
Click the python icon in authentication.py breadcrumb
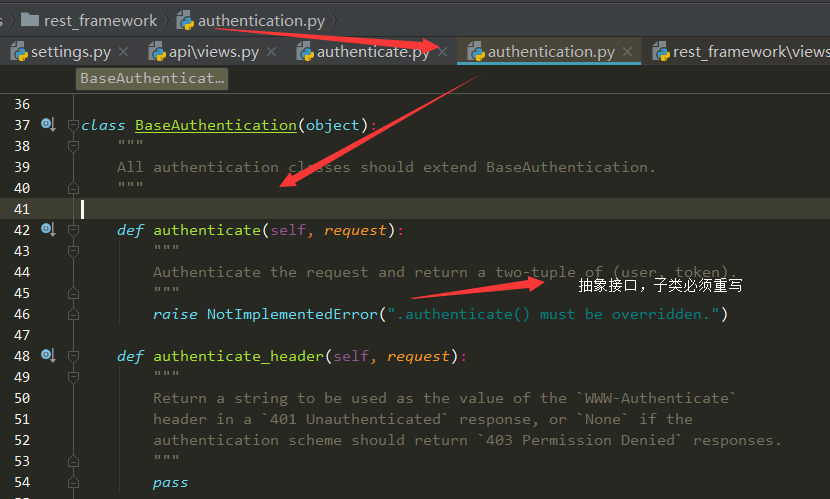[x=185, y=21]
